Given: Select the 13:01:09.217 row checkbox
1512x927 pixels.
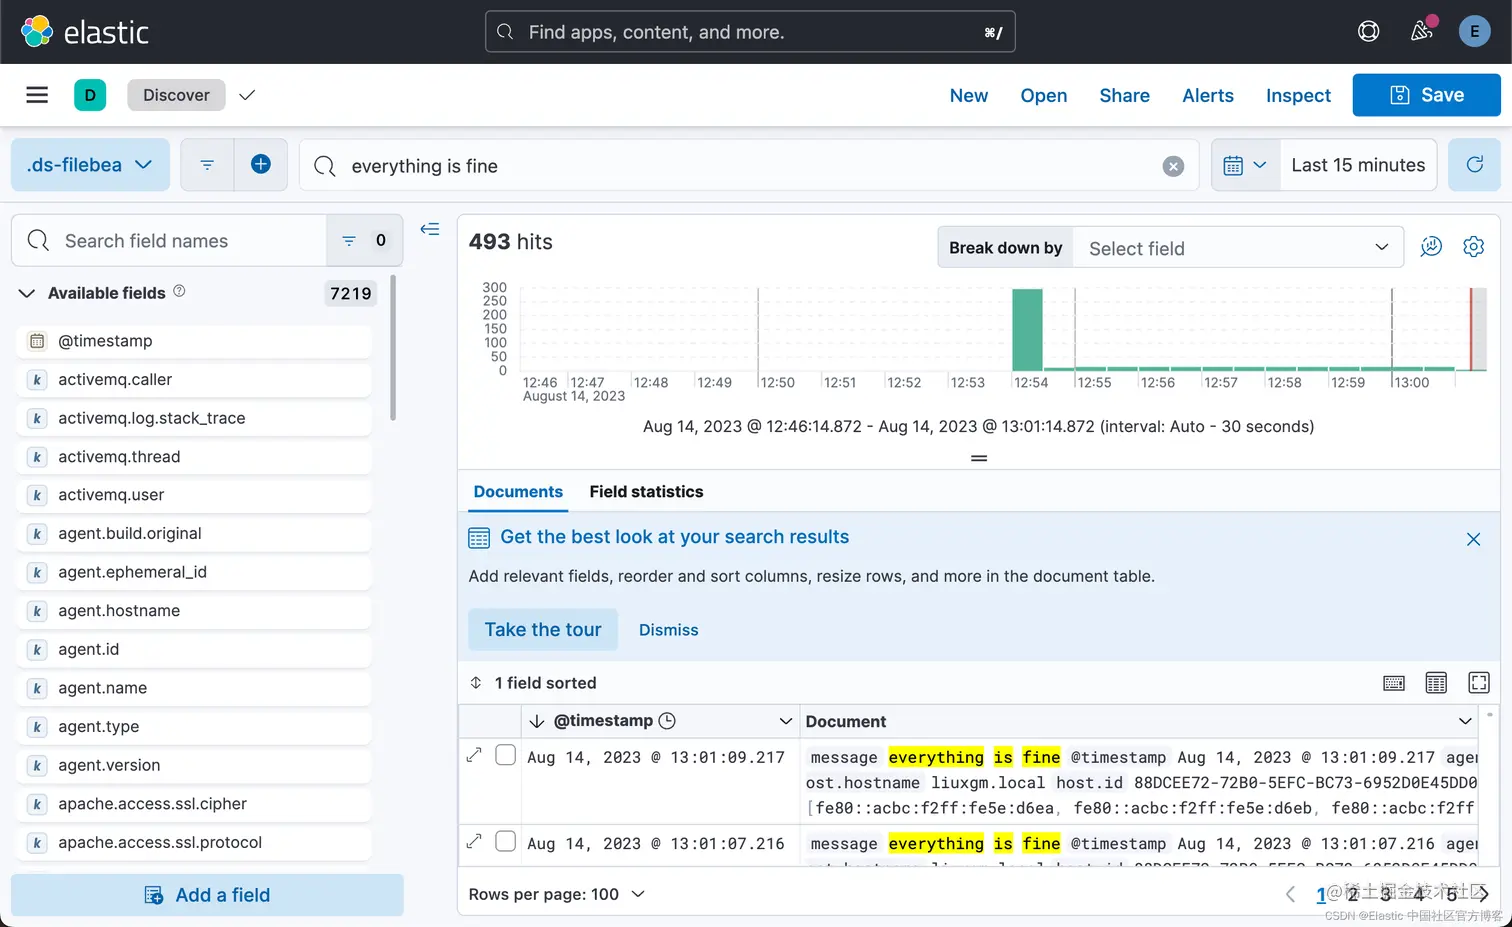Looking at the screenshot, I should click(x=506, y=755).
